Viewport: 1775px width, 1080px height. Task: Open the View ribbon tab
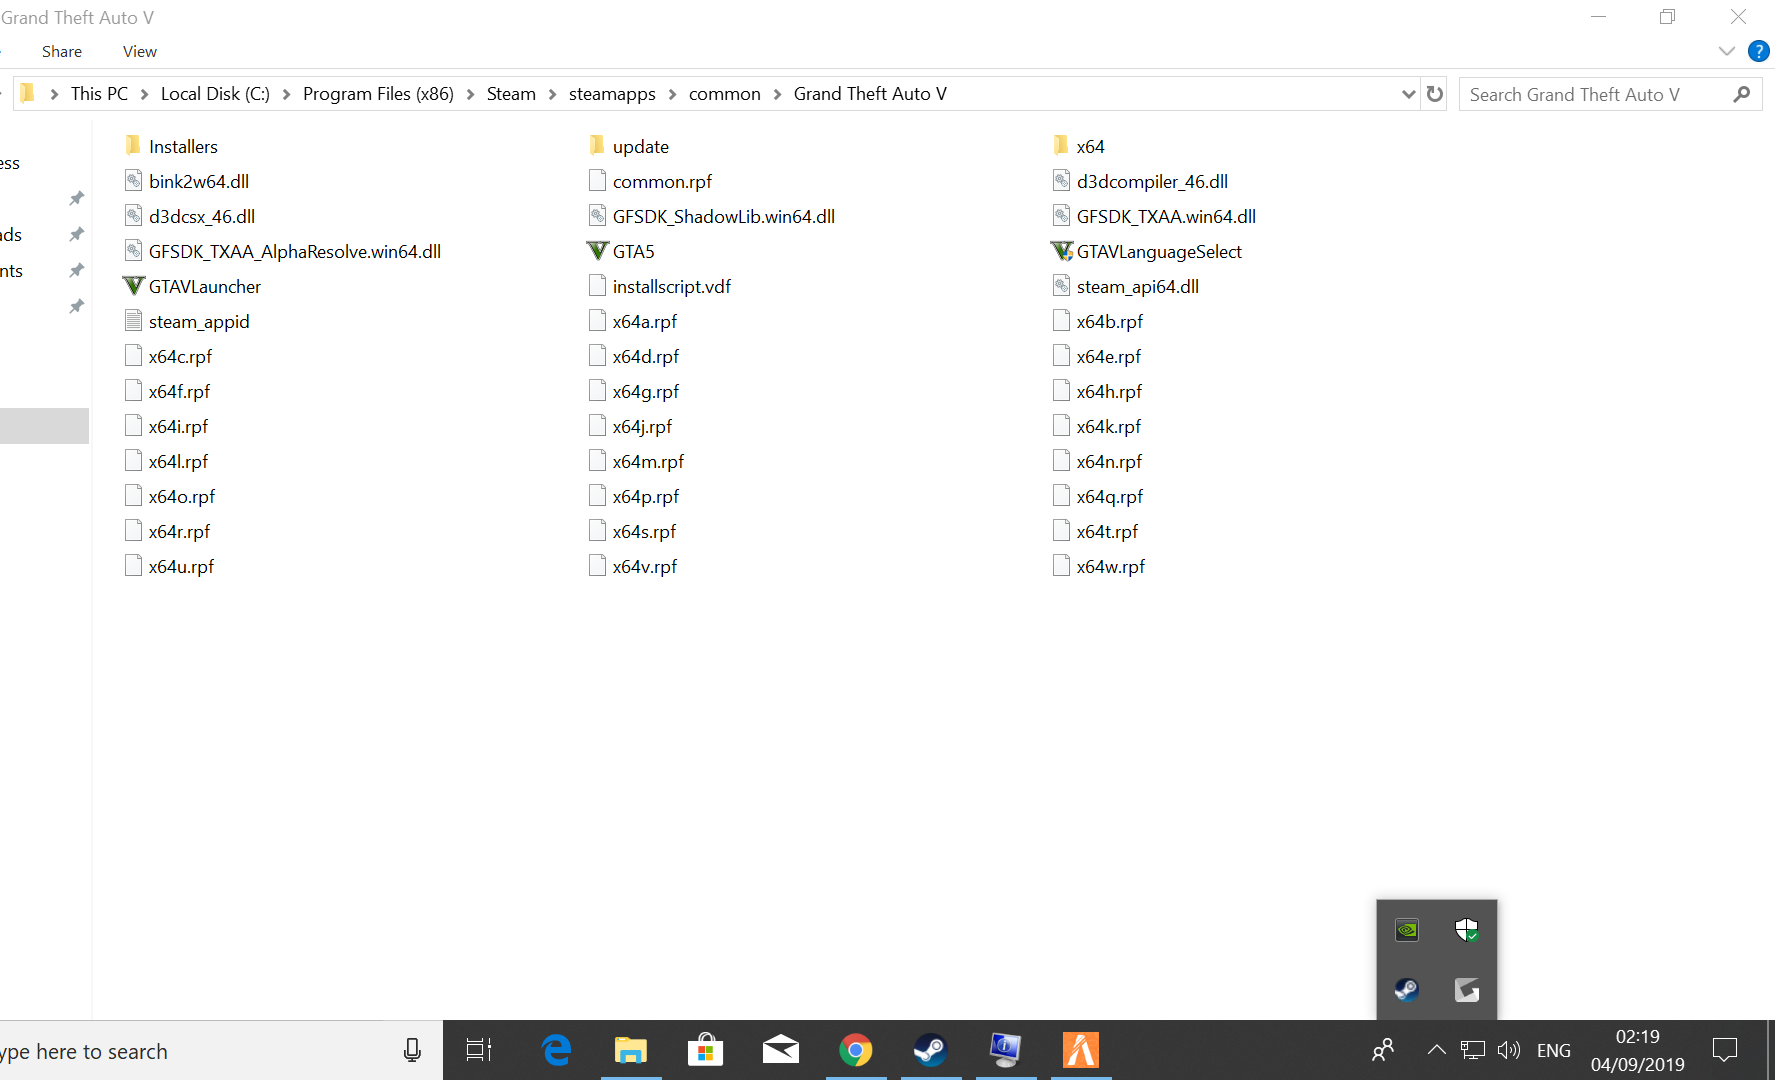140,51
